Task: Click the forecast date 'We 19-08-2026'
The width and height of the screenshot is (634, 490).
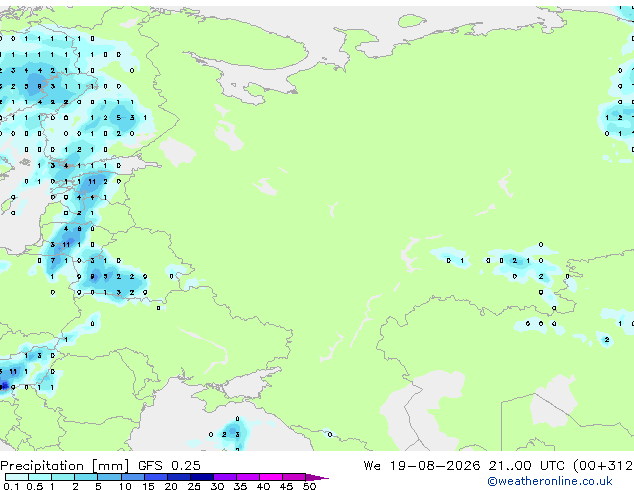Action: click(x=422, y=466)
